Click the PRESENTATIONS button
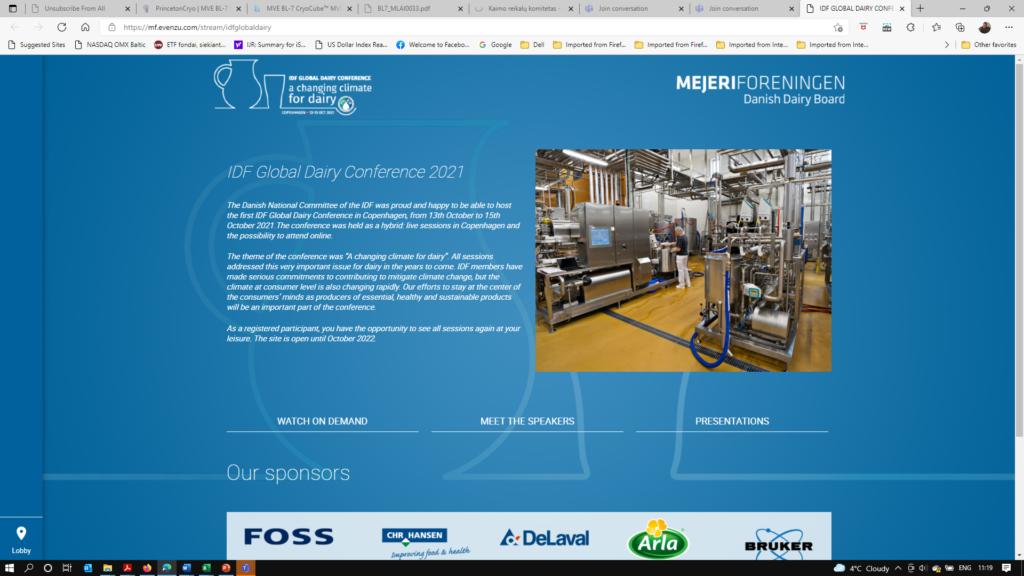This screenshot has width=1024, height=576. tap(732, 421)
